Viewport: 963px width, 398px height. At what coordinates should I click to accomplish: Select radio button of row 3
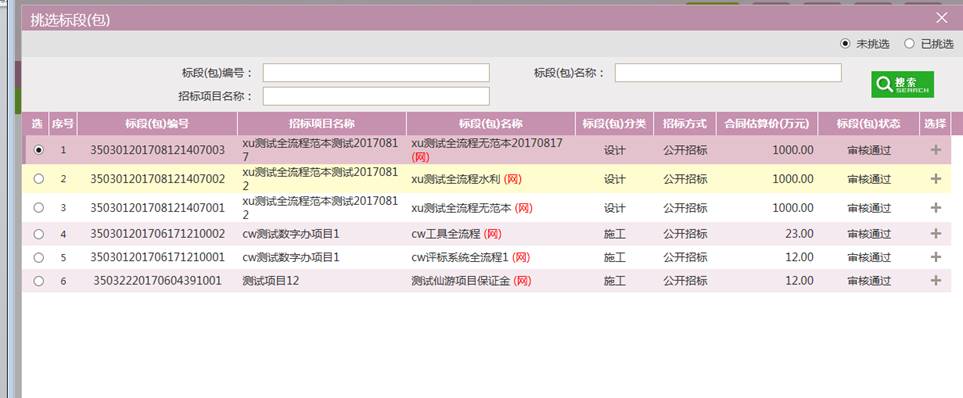click(x=39, y=208)
